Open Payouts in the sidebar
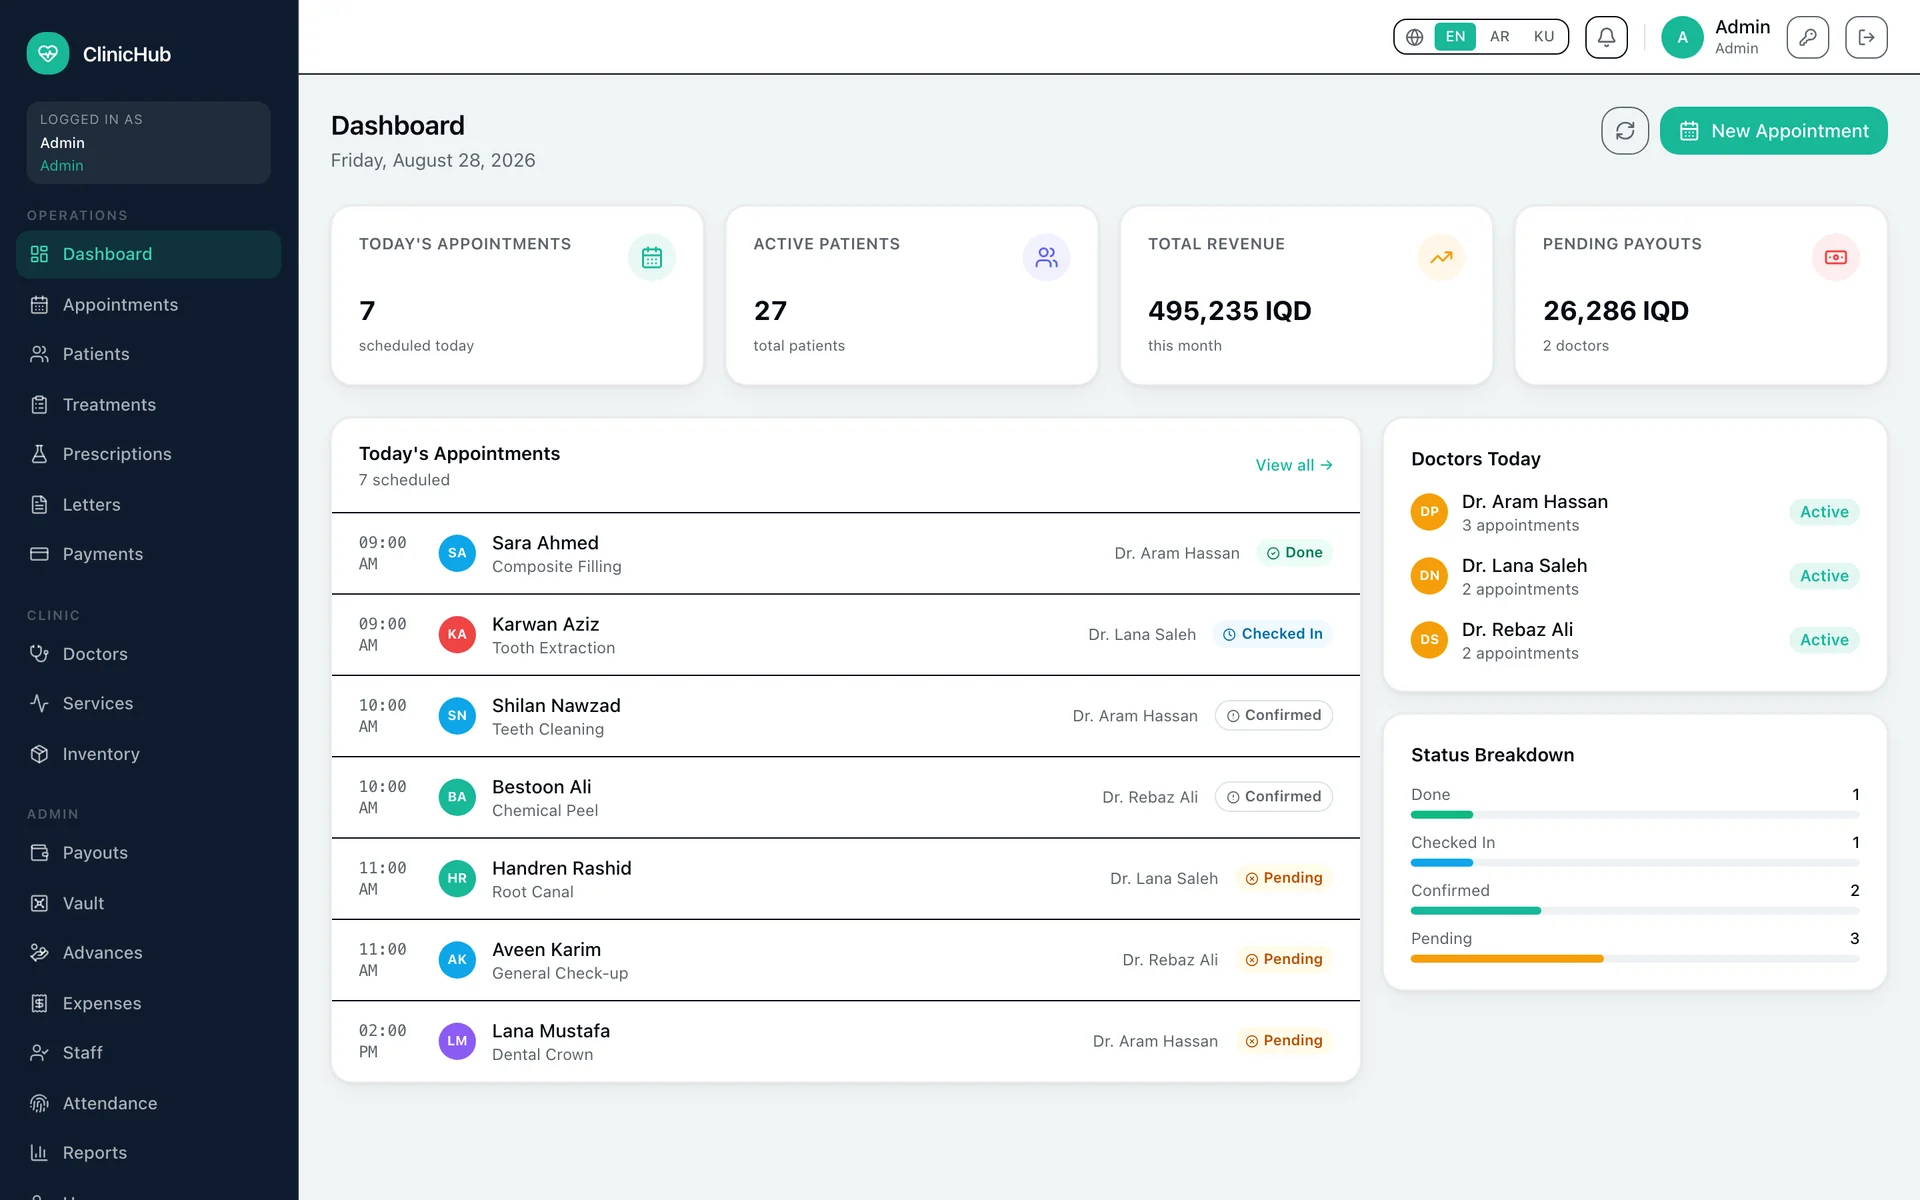This screenshot has height=1200, width=1920. pyautogui.click(x=148, y=853)
